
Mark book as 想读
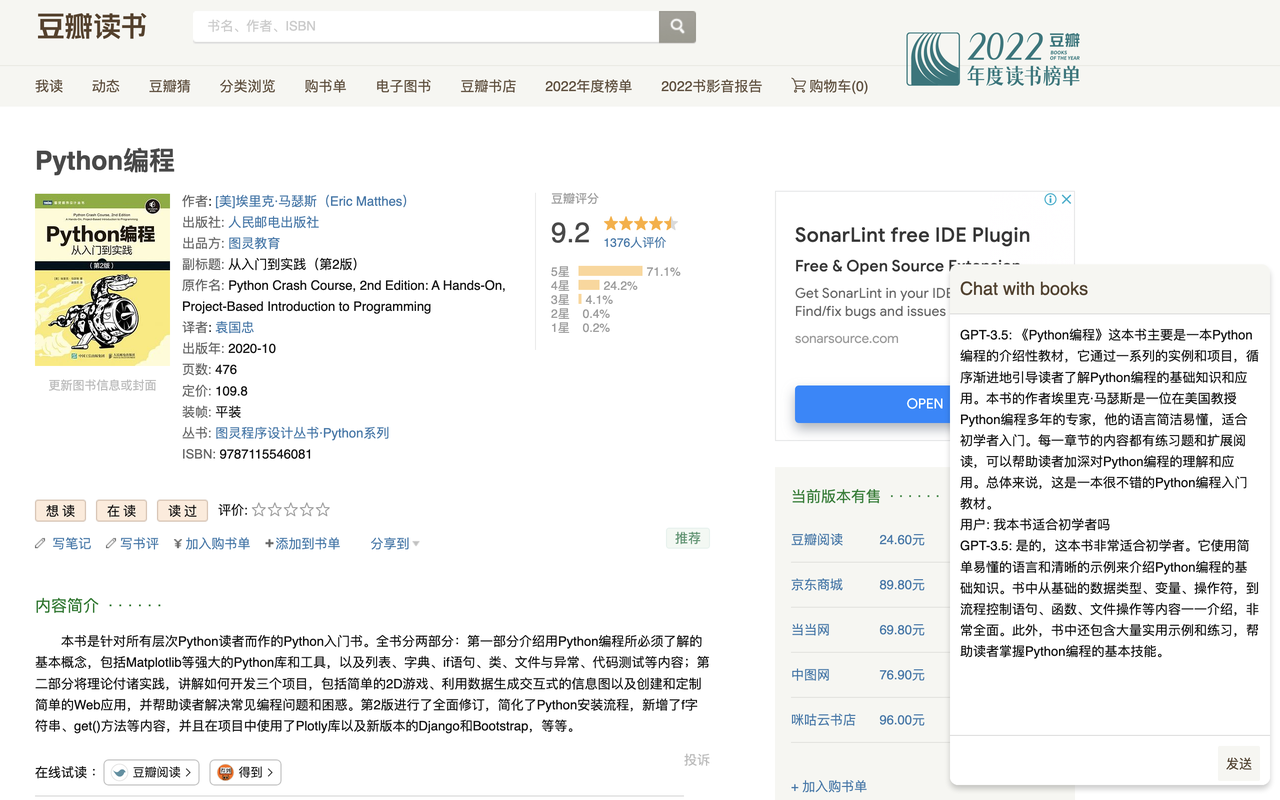click(x=61, y=511)
